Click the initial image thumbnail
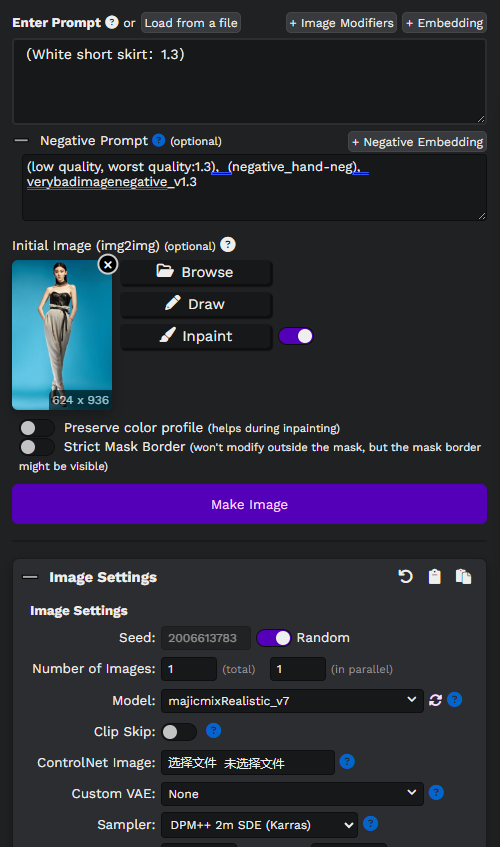The height and width of the screenshot is (847, 500). pyautogui.click(x=62, y=335)
